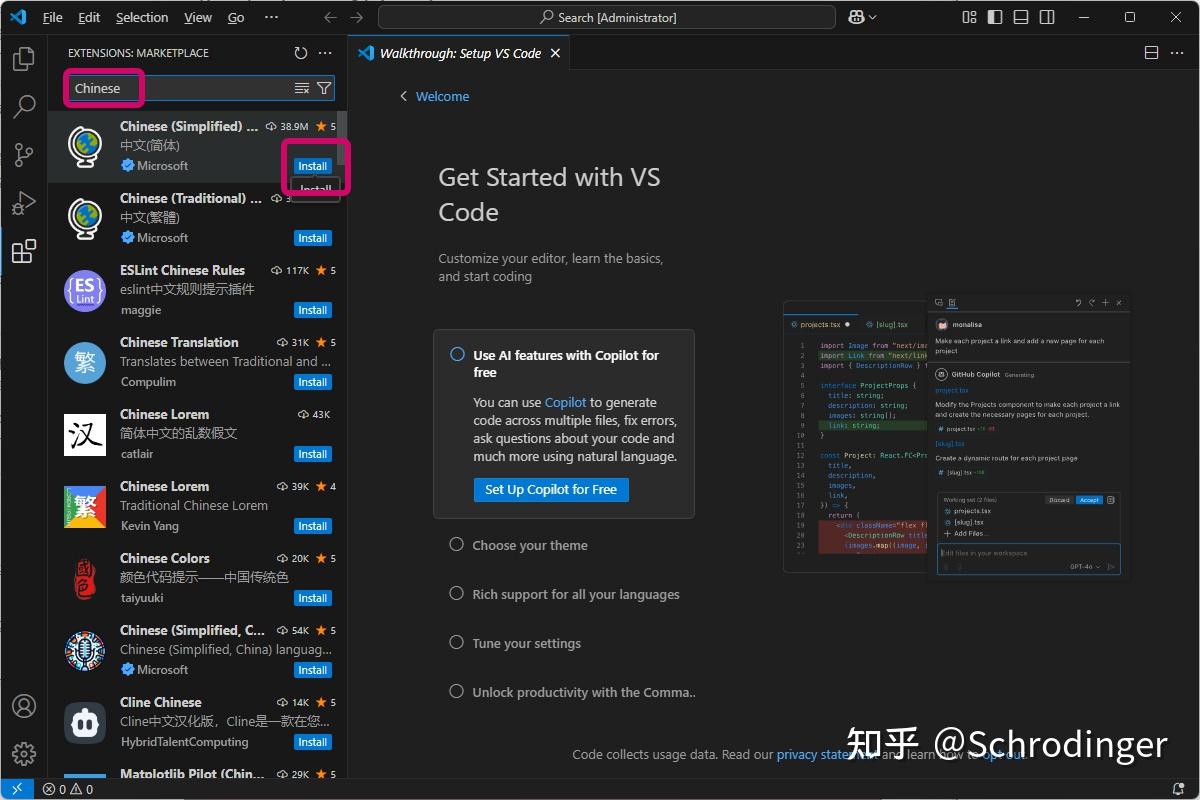Open the Source Control view

[x=24, y=155]
